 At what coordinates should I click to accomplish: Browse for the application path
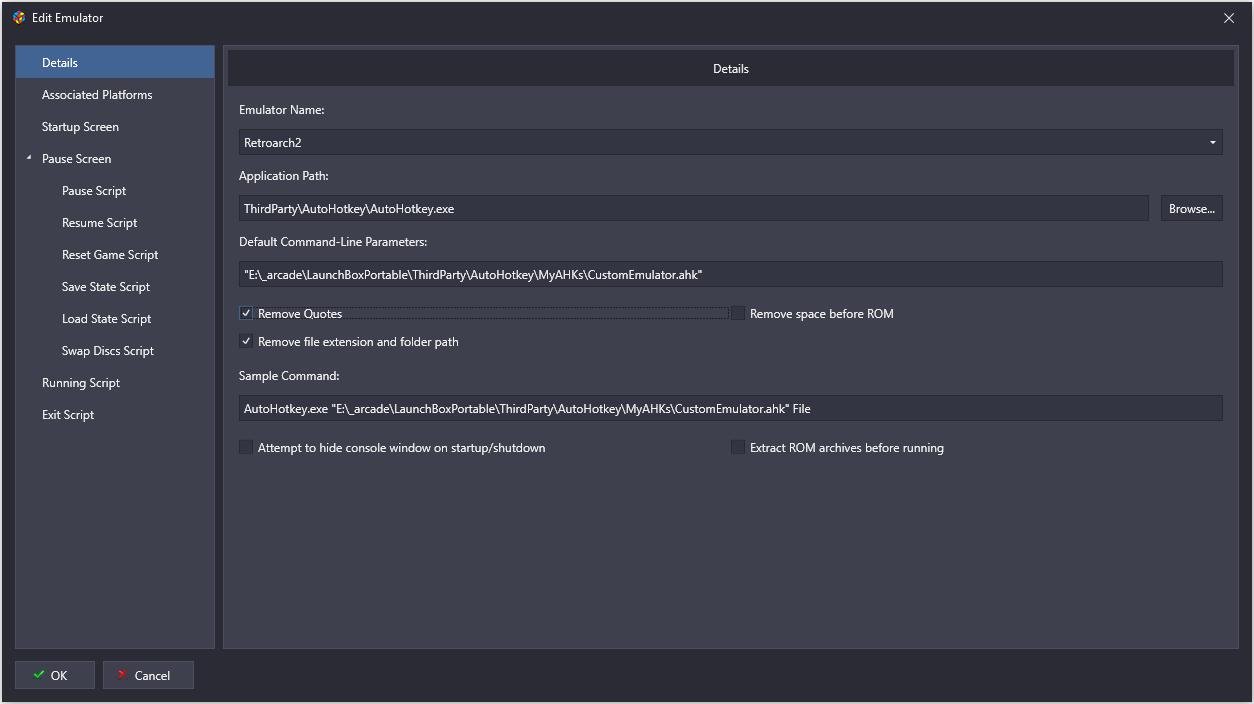click(x=1191, y=208)
